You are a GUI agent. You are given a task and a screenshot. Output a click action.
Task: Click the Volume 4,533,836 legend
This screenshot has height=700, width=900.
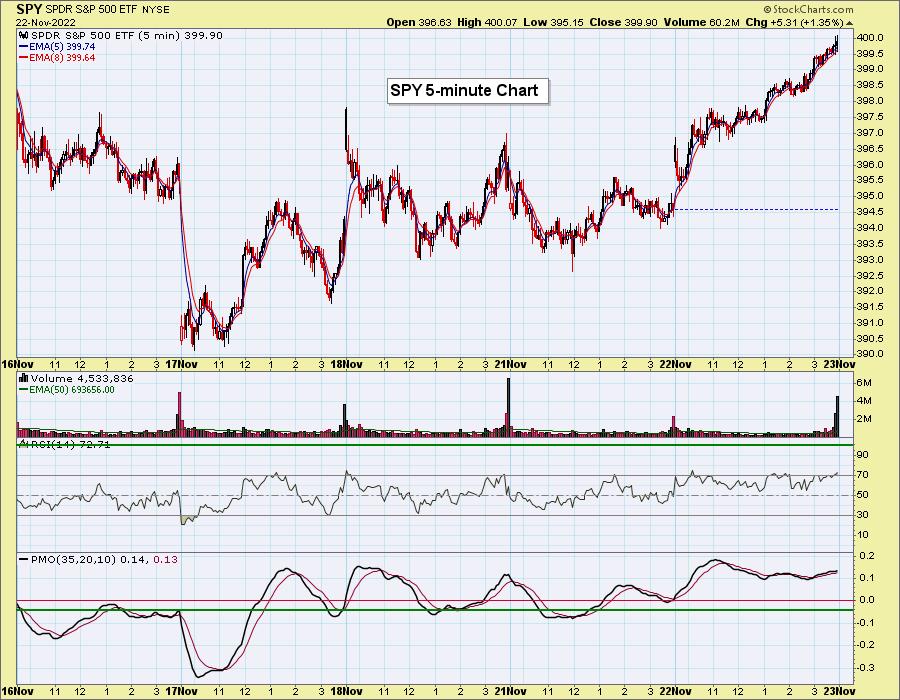tap(82, 378)
